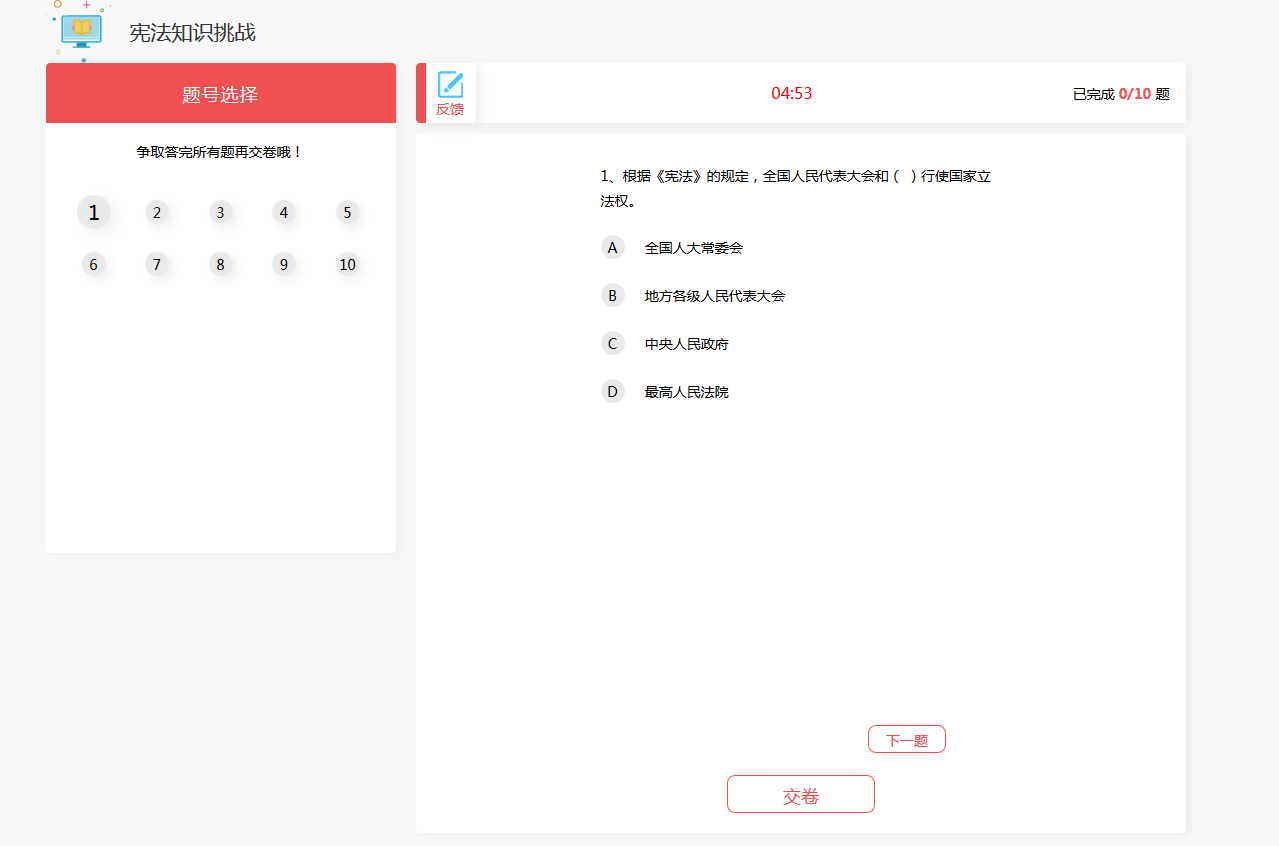Open question 4 from the number panel
Image resolution: width=1279 pixels, height=846 pixels.
pyautogui.click(x=283, y=212)
